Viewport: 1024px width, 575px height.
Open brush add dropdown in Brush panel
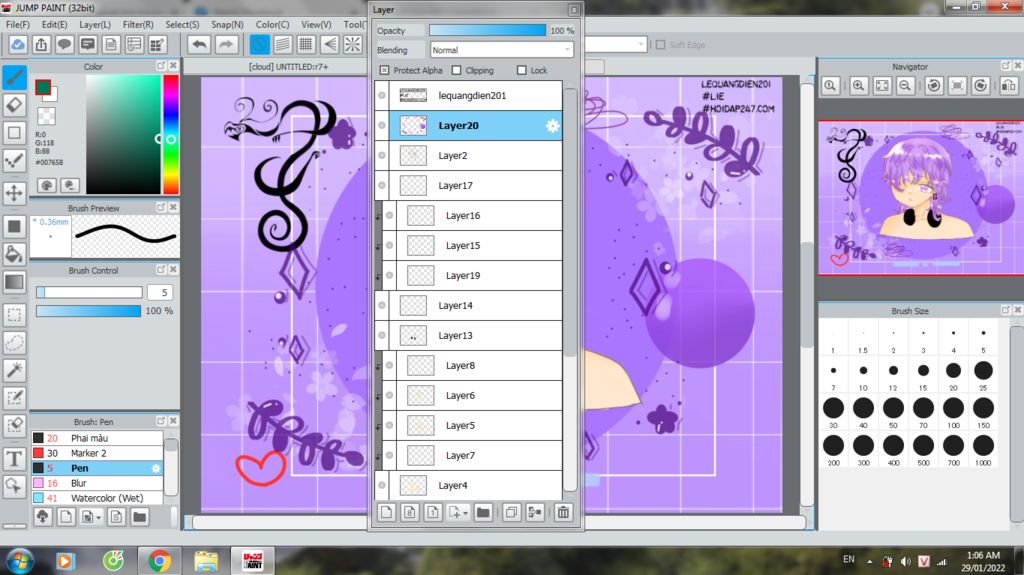click(98, 518)
